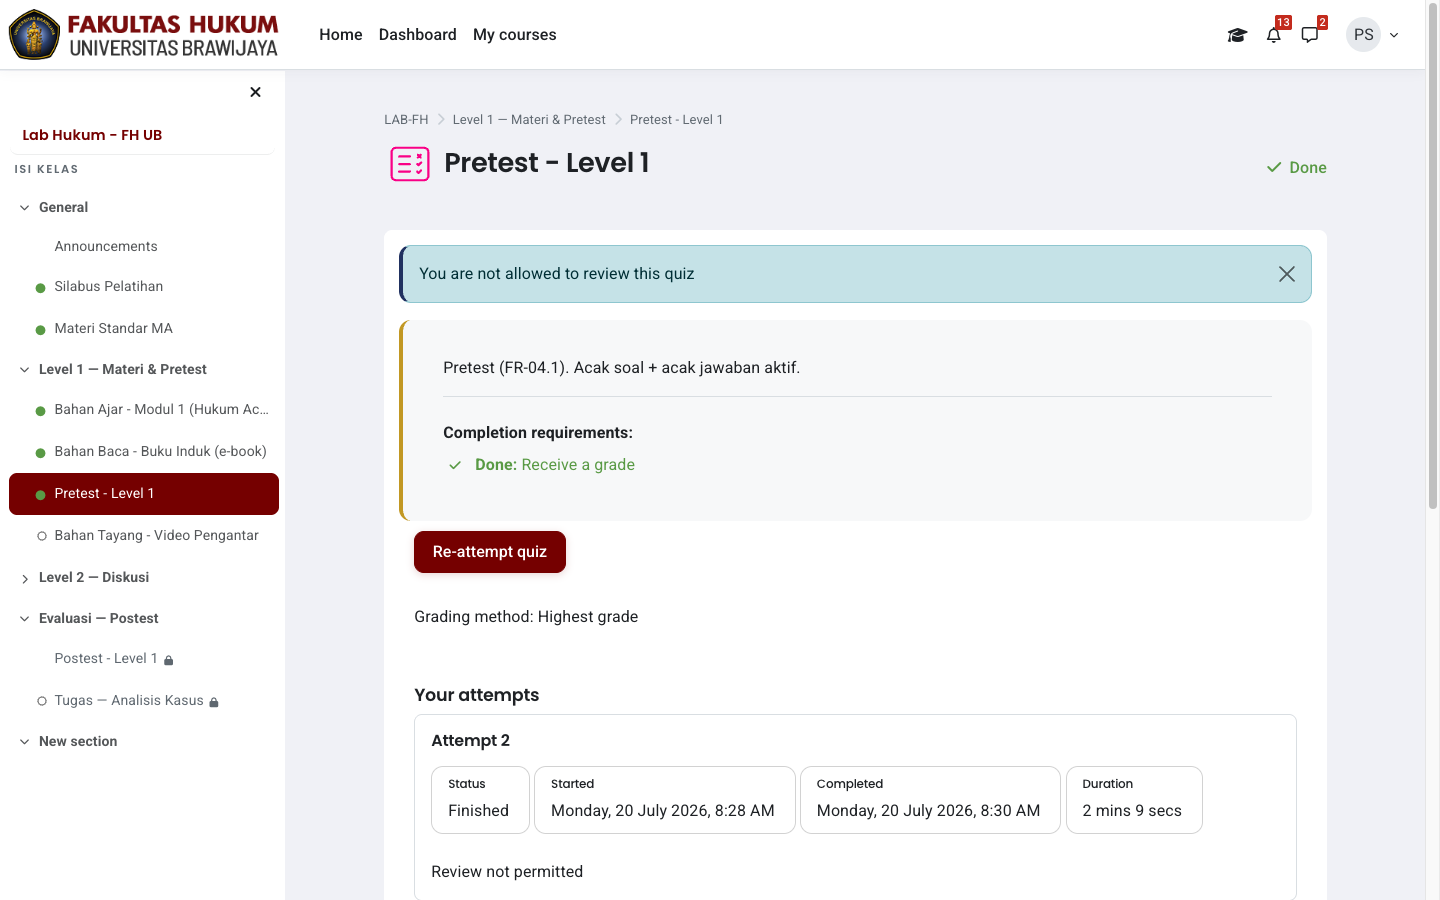
Task: Click completion circle for Tugas Analisis Kasus
Action: click(41, 701)
